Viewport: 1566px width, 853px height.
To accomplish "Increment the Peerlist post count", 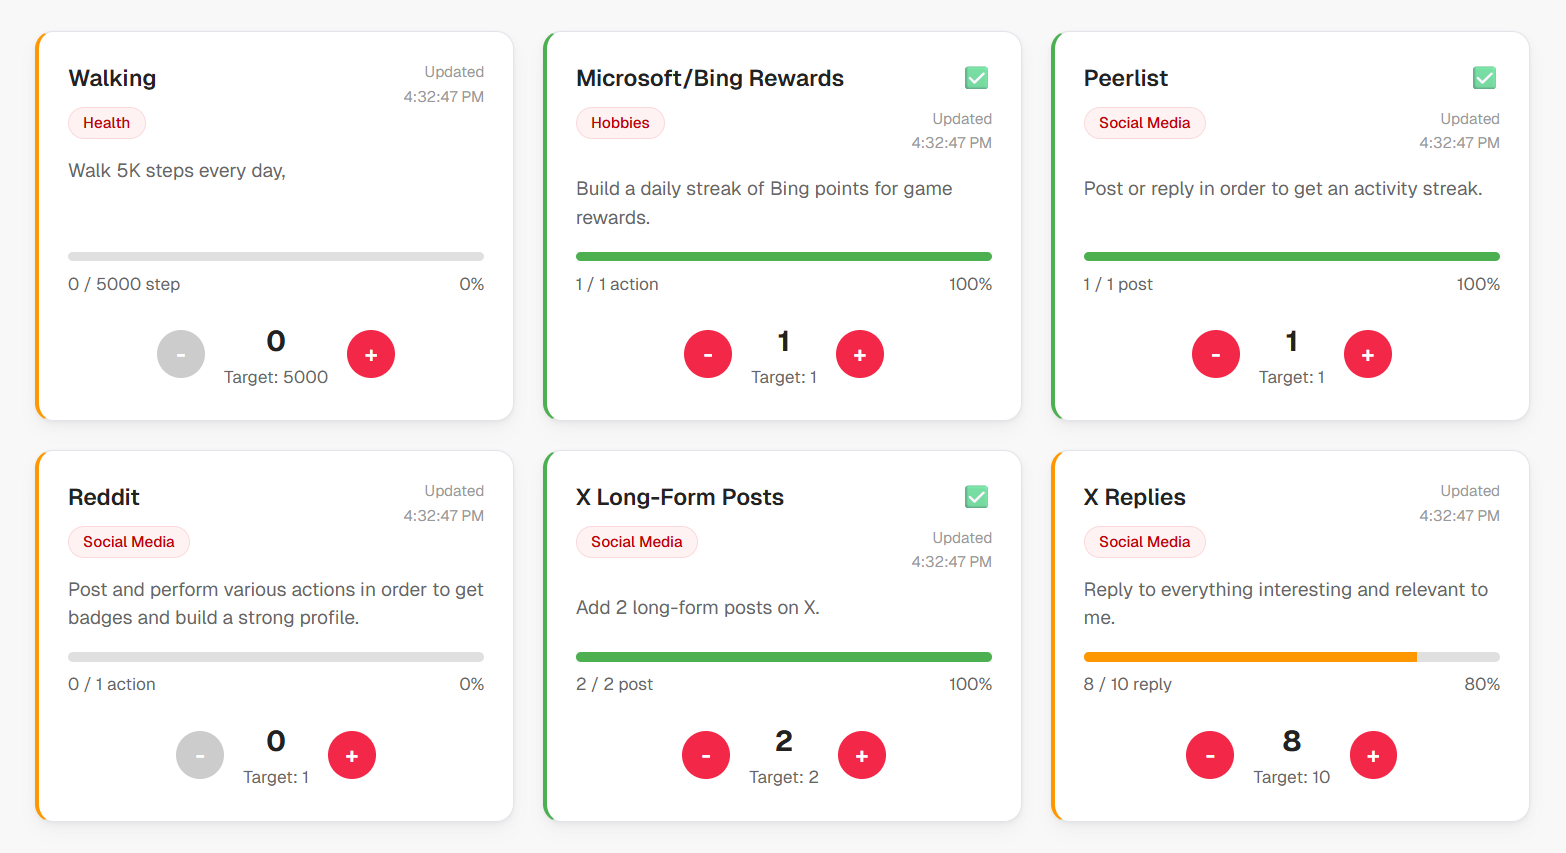I will 1368,353.
